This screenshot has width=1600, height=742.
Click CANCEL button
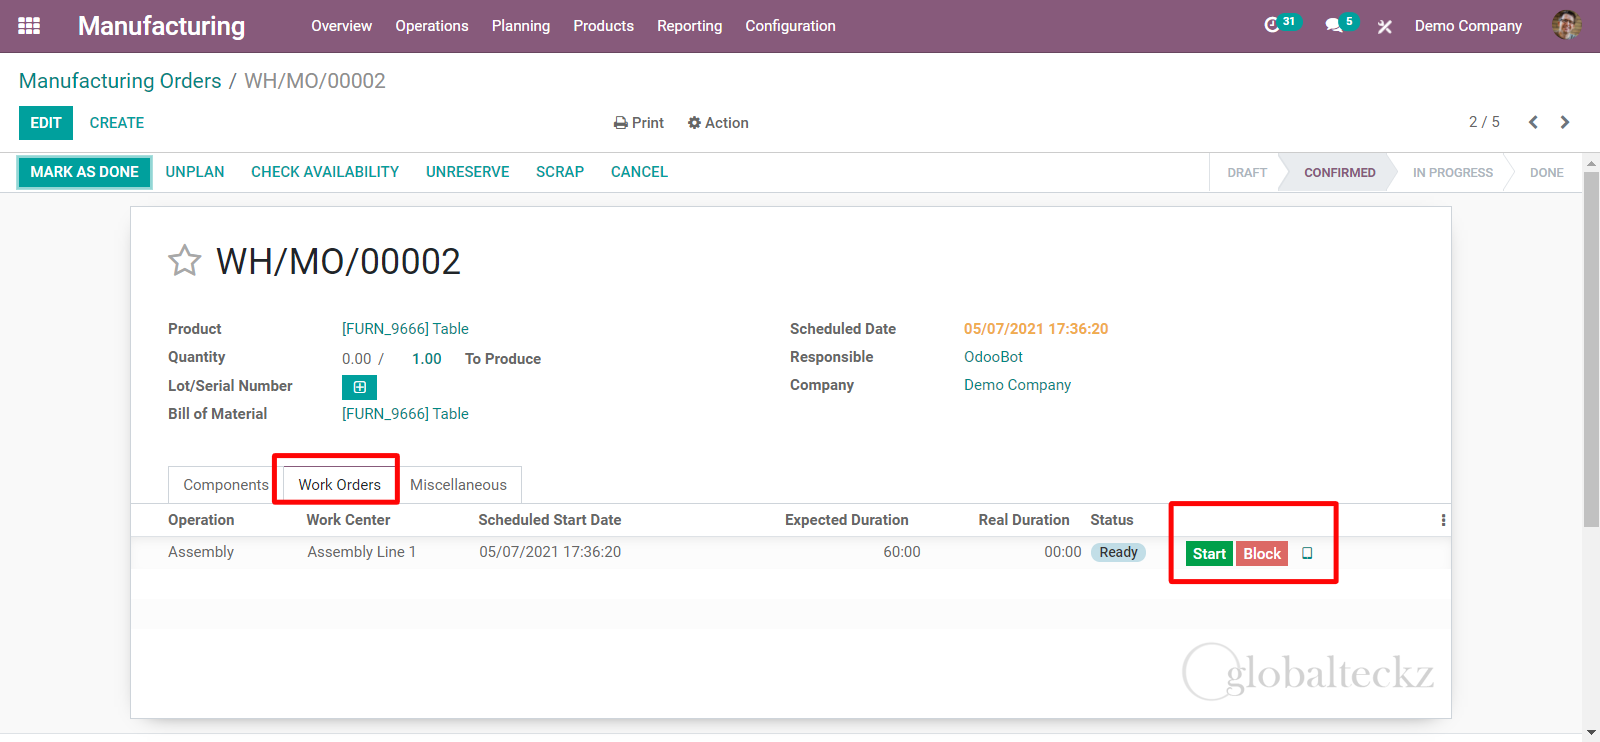639,172
